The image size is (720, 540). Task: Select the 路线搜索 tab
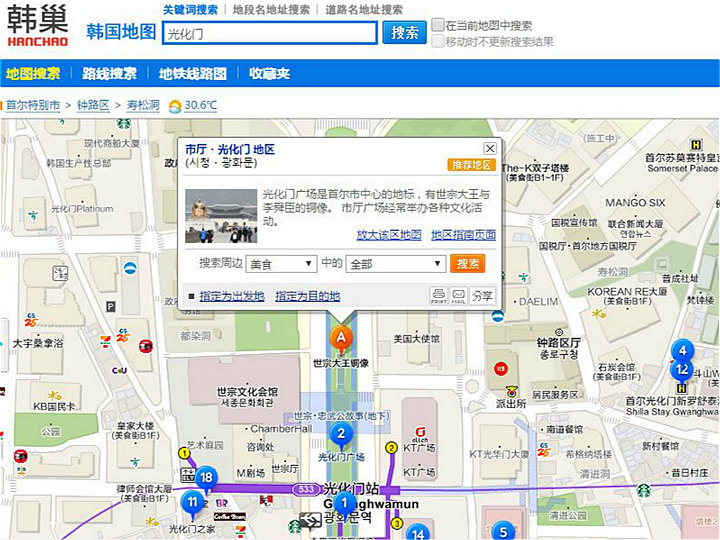click(109, 73)
